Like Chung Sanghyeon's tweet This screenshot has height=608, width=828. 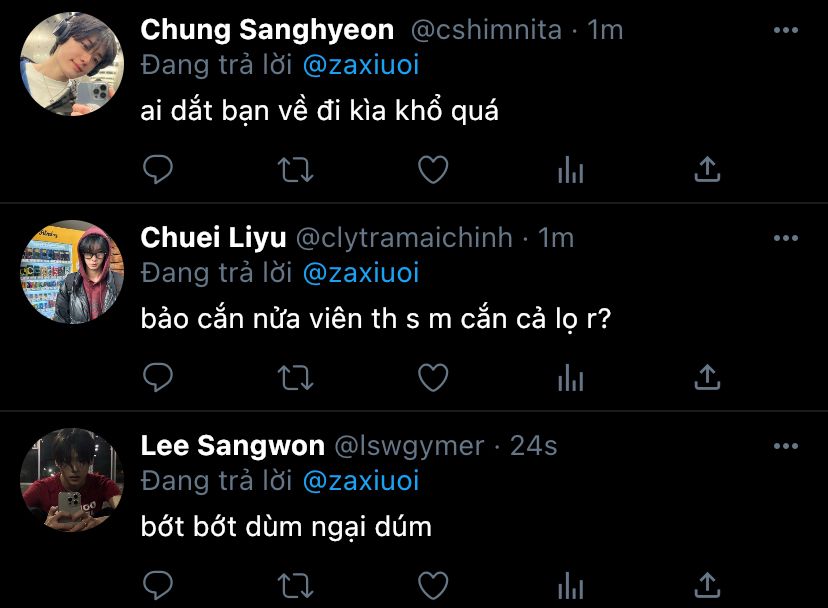click(432, 170)
